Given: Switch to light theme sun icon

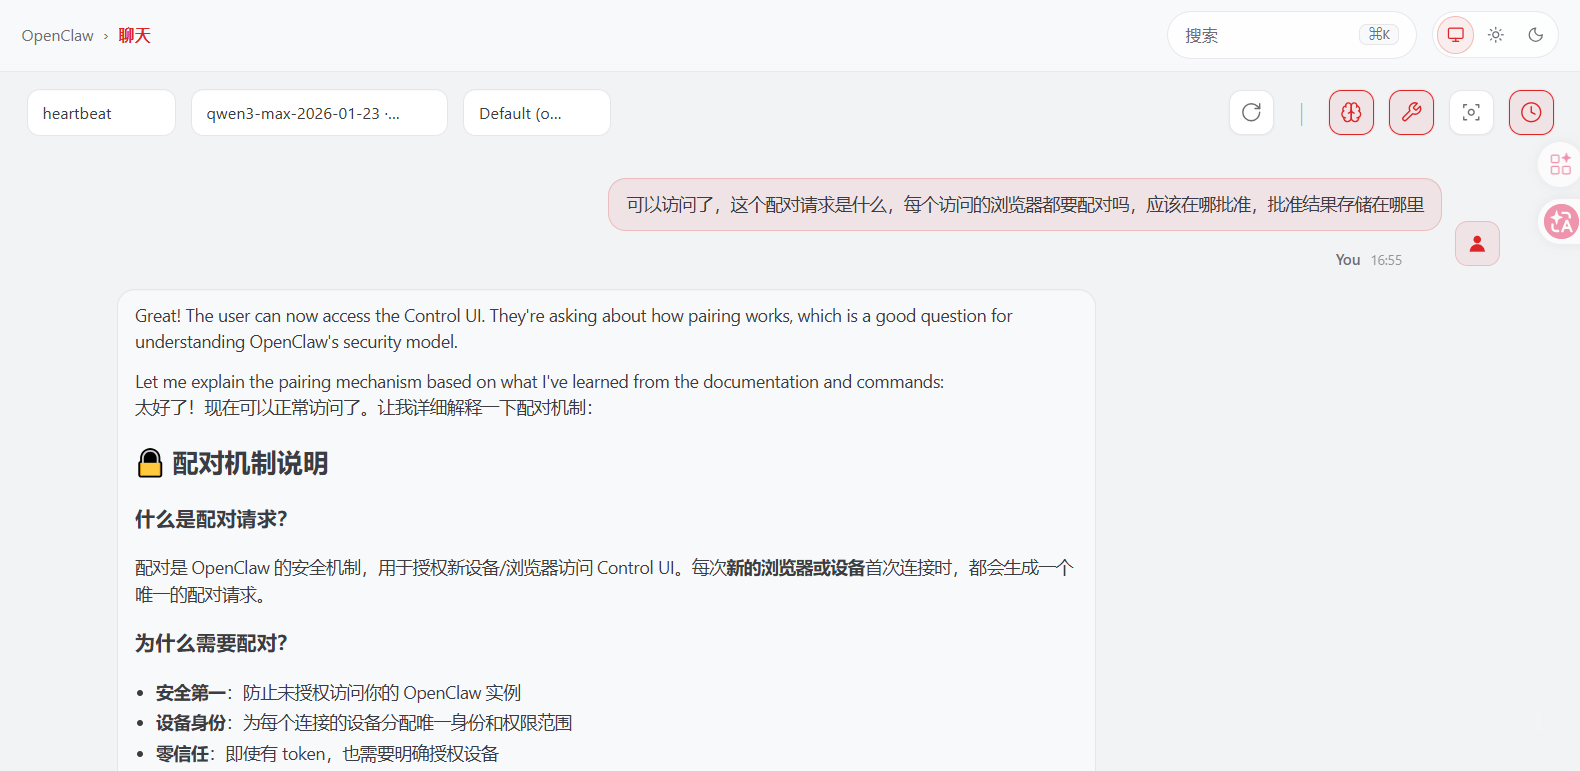Looking at the screenshot, I should tap(1496, 35).
